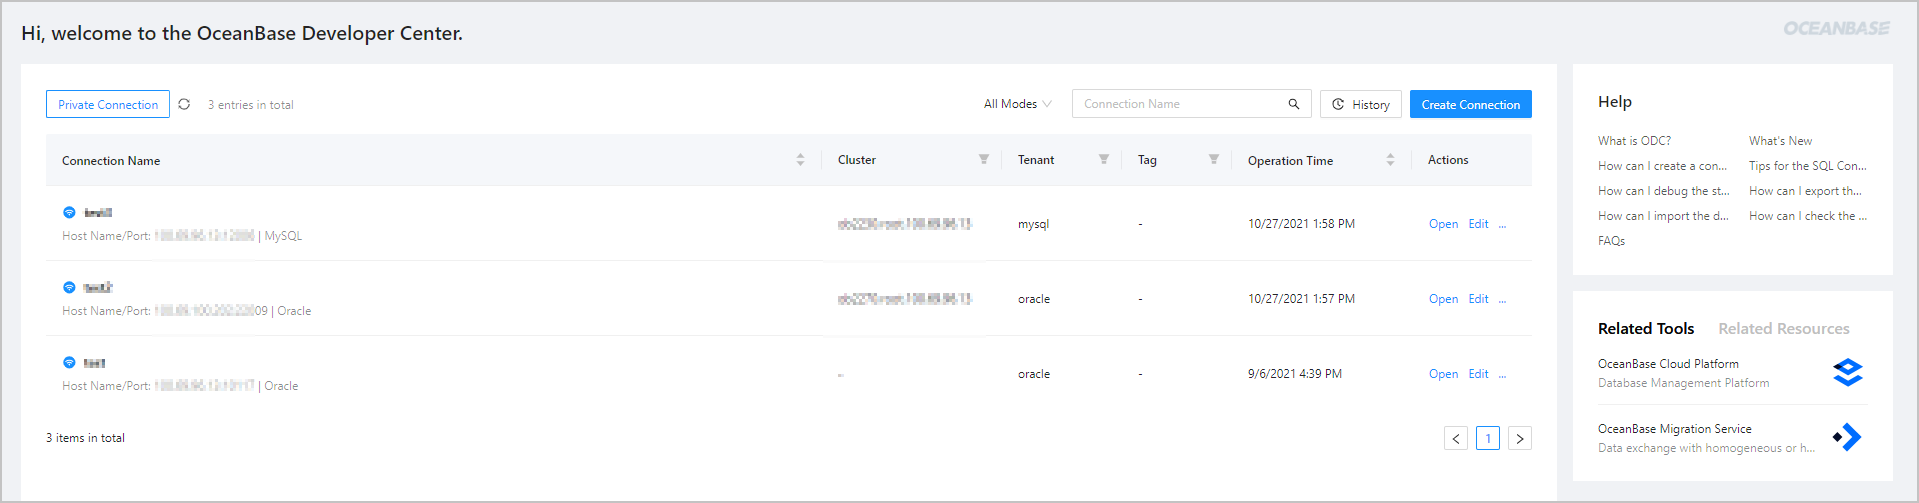Click the OceanBase Cloud Platform logo icon
1919x503 pixels.
click(1847, 372)
